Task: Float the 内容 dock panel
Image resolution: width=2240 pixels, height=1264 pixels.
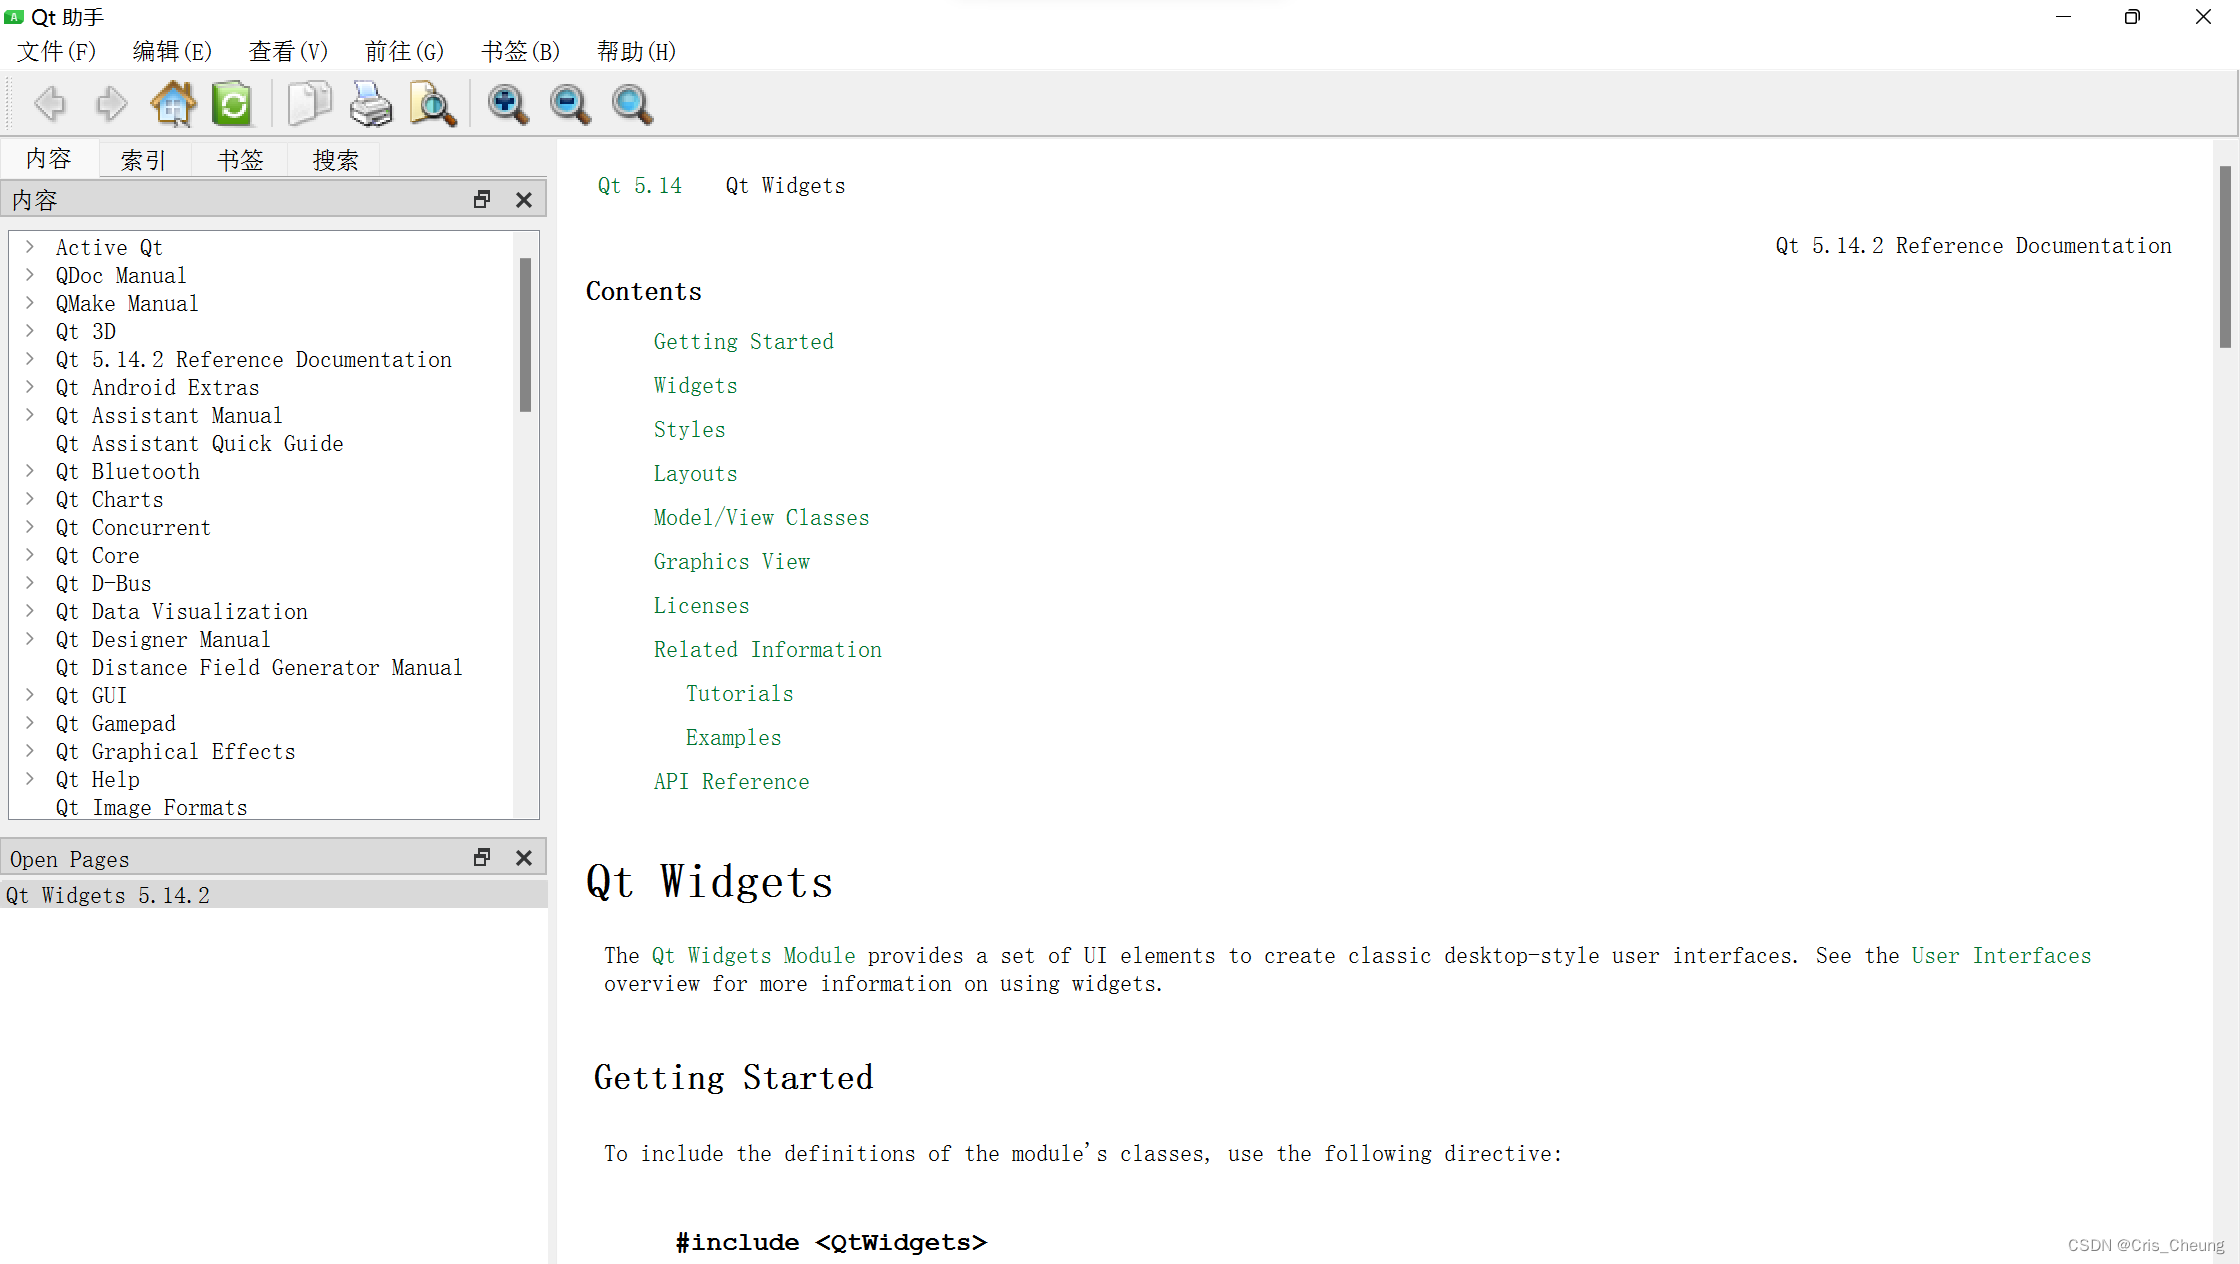Action: (482, 200)
